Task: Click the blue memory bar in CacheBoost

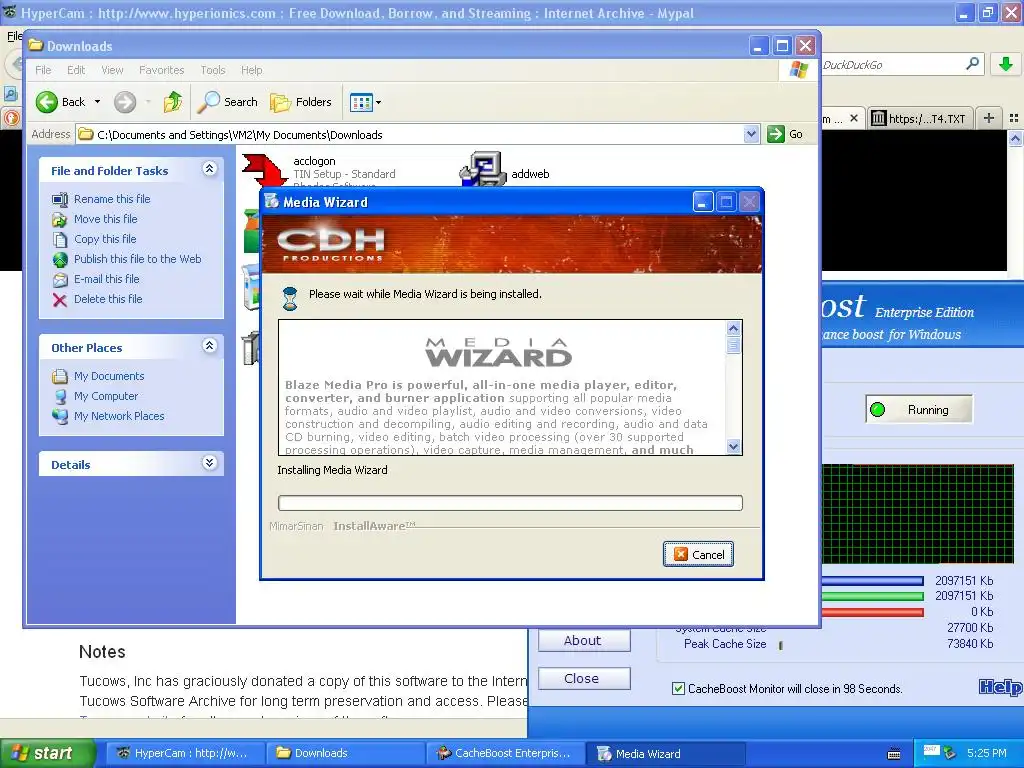Action: point(872,581)
